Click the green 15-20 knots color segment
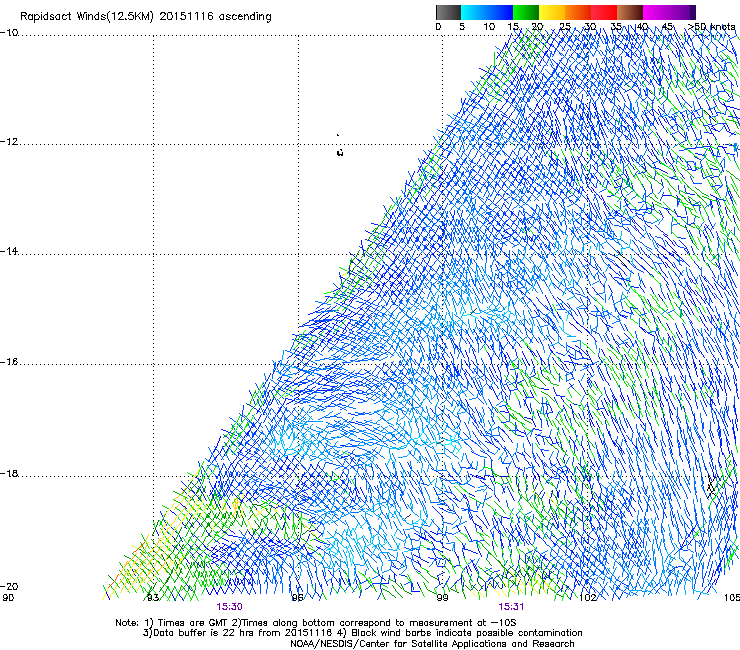Viewport: 740px width, 650px height. [526, 12]
